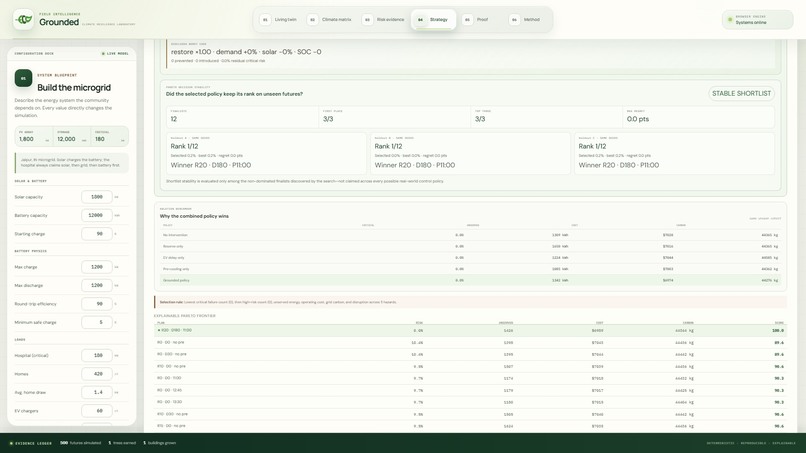This screenshot has width=806, height=453.
Task: Click the Grounded leaf logo icon
Action: pos(24,20)
